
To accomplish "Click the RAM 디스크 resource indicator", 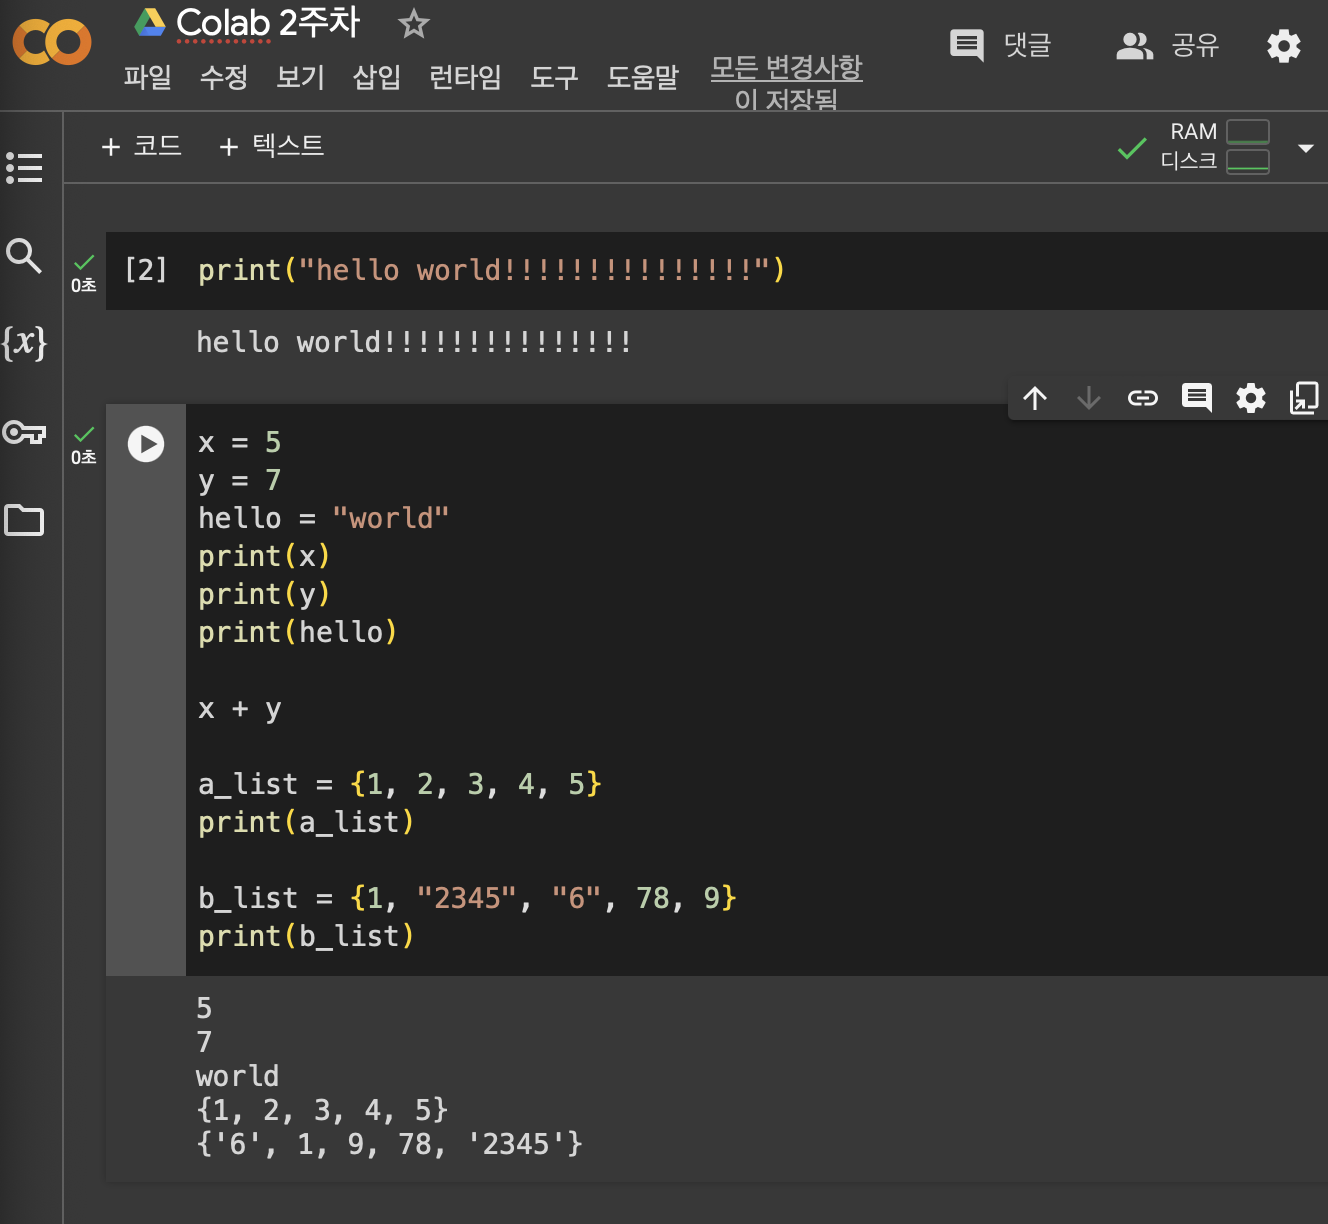I will tap(1215, 147).
